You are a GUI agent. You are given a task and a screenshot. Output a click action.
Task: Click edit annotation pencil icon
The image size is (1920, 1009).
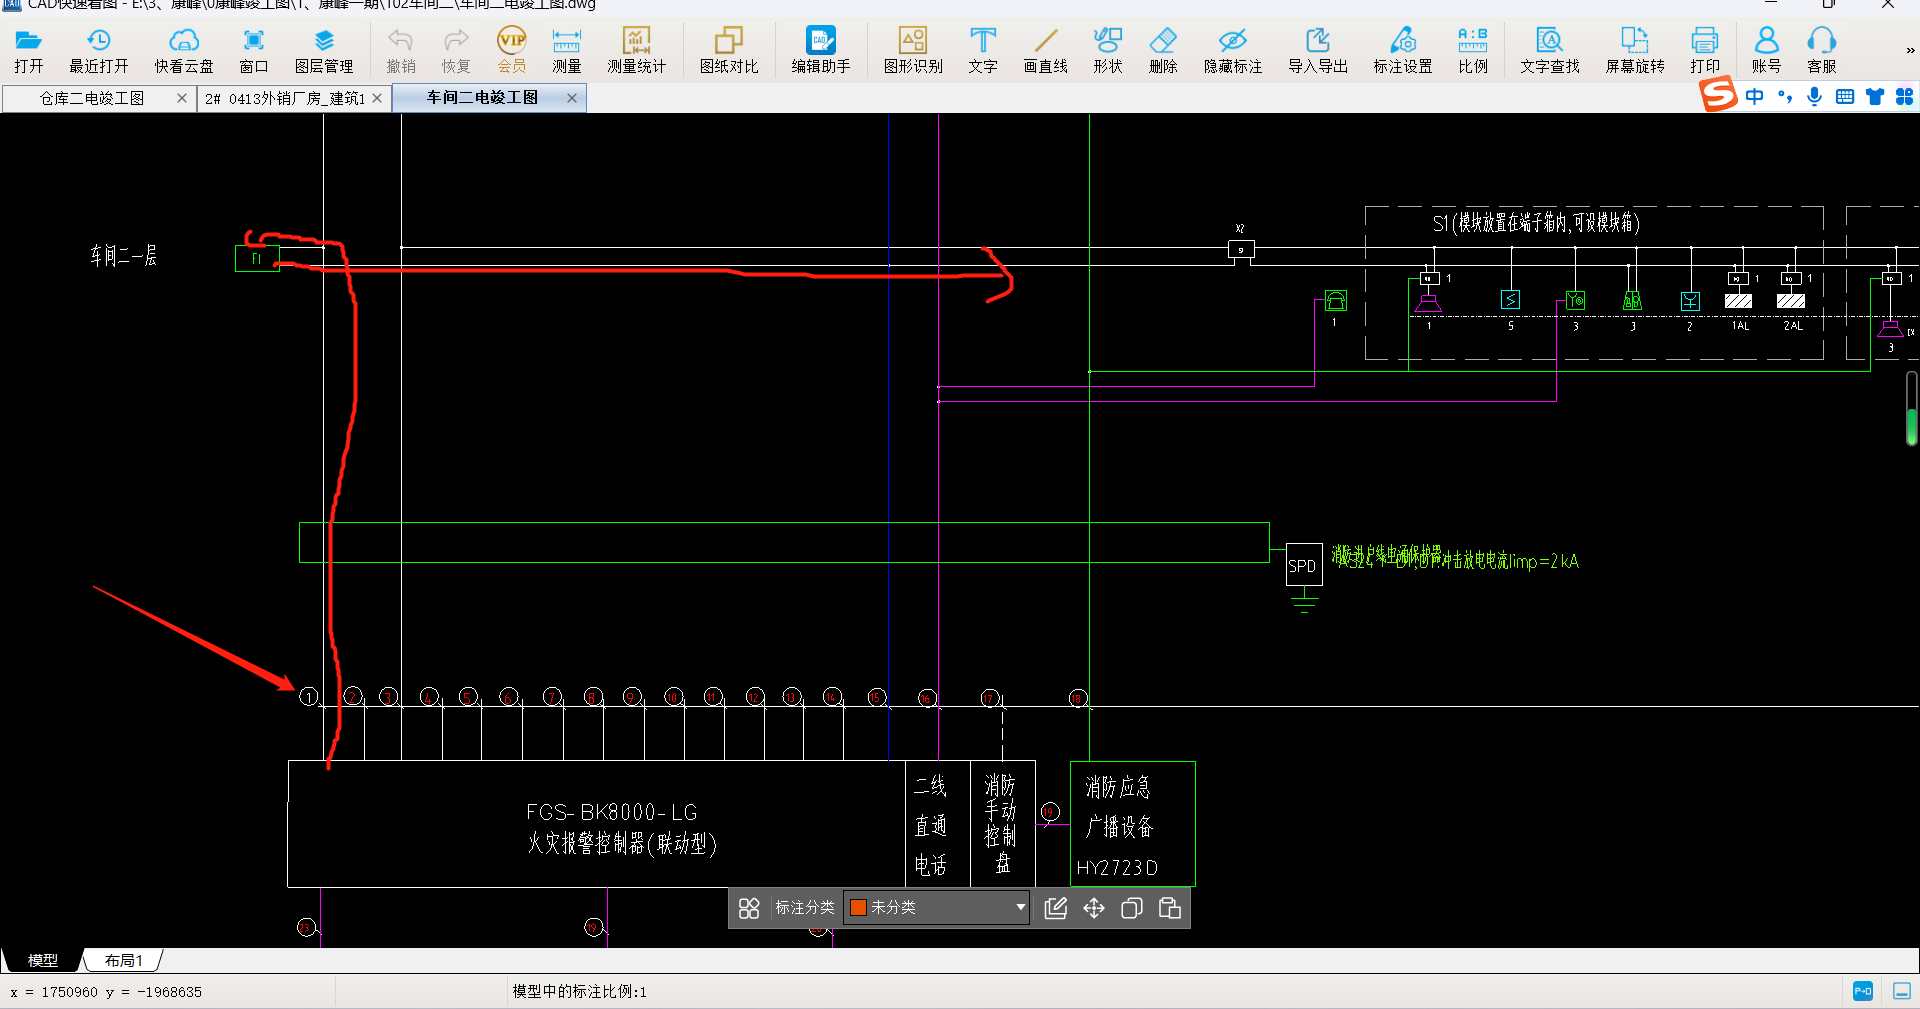[x=1056, y=908]
